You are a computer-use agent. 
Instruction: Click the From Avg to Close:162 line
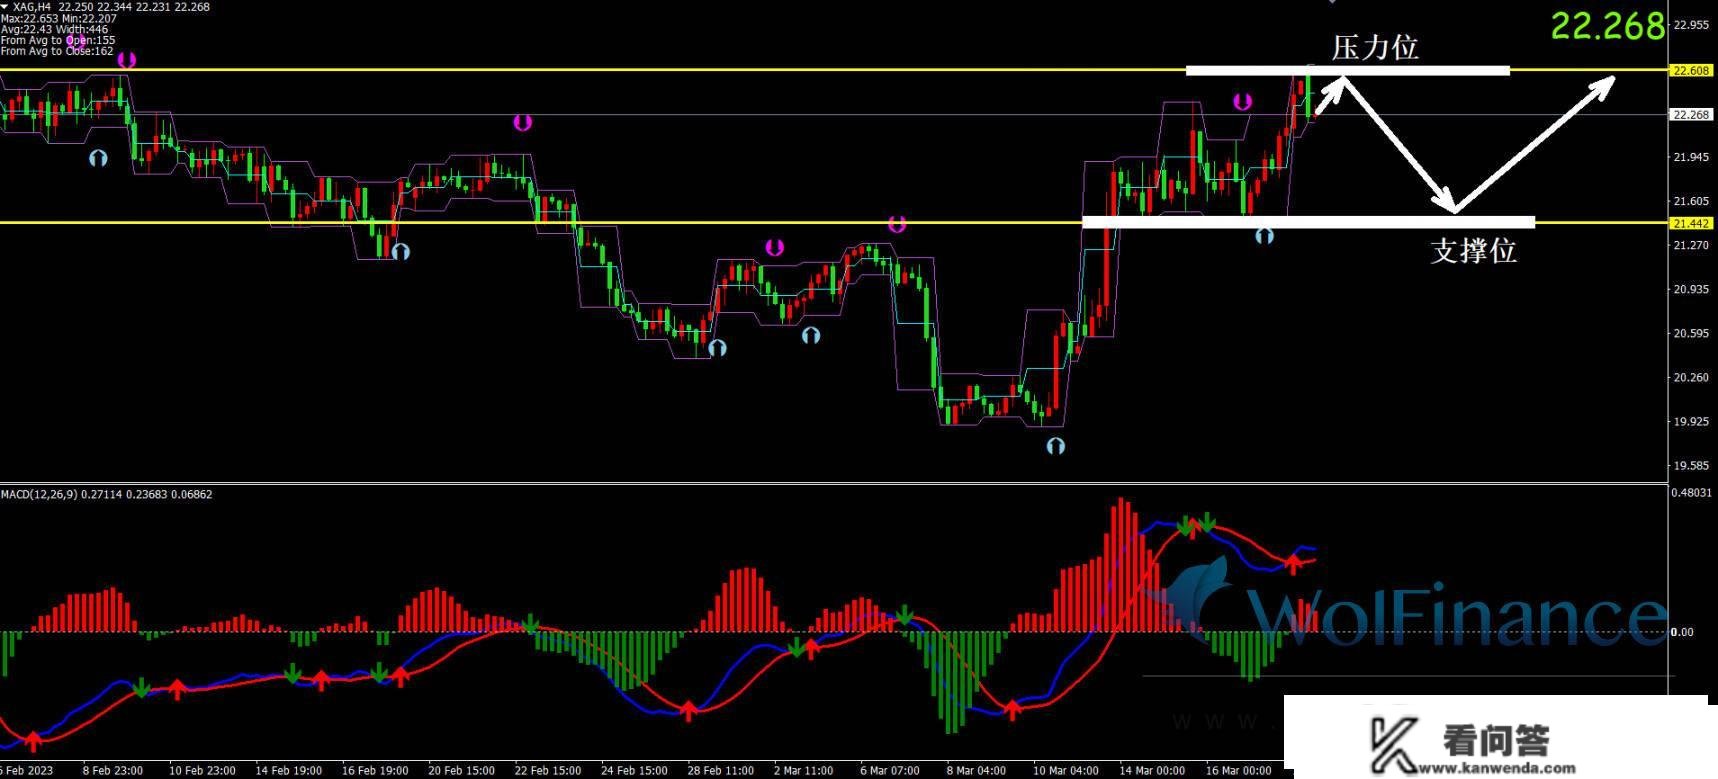[57, 51]
